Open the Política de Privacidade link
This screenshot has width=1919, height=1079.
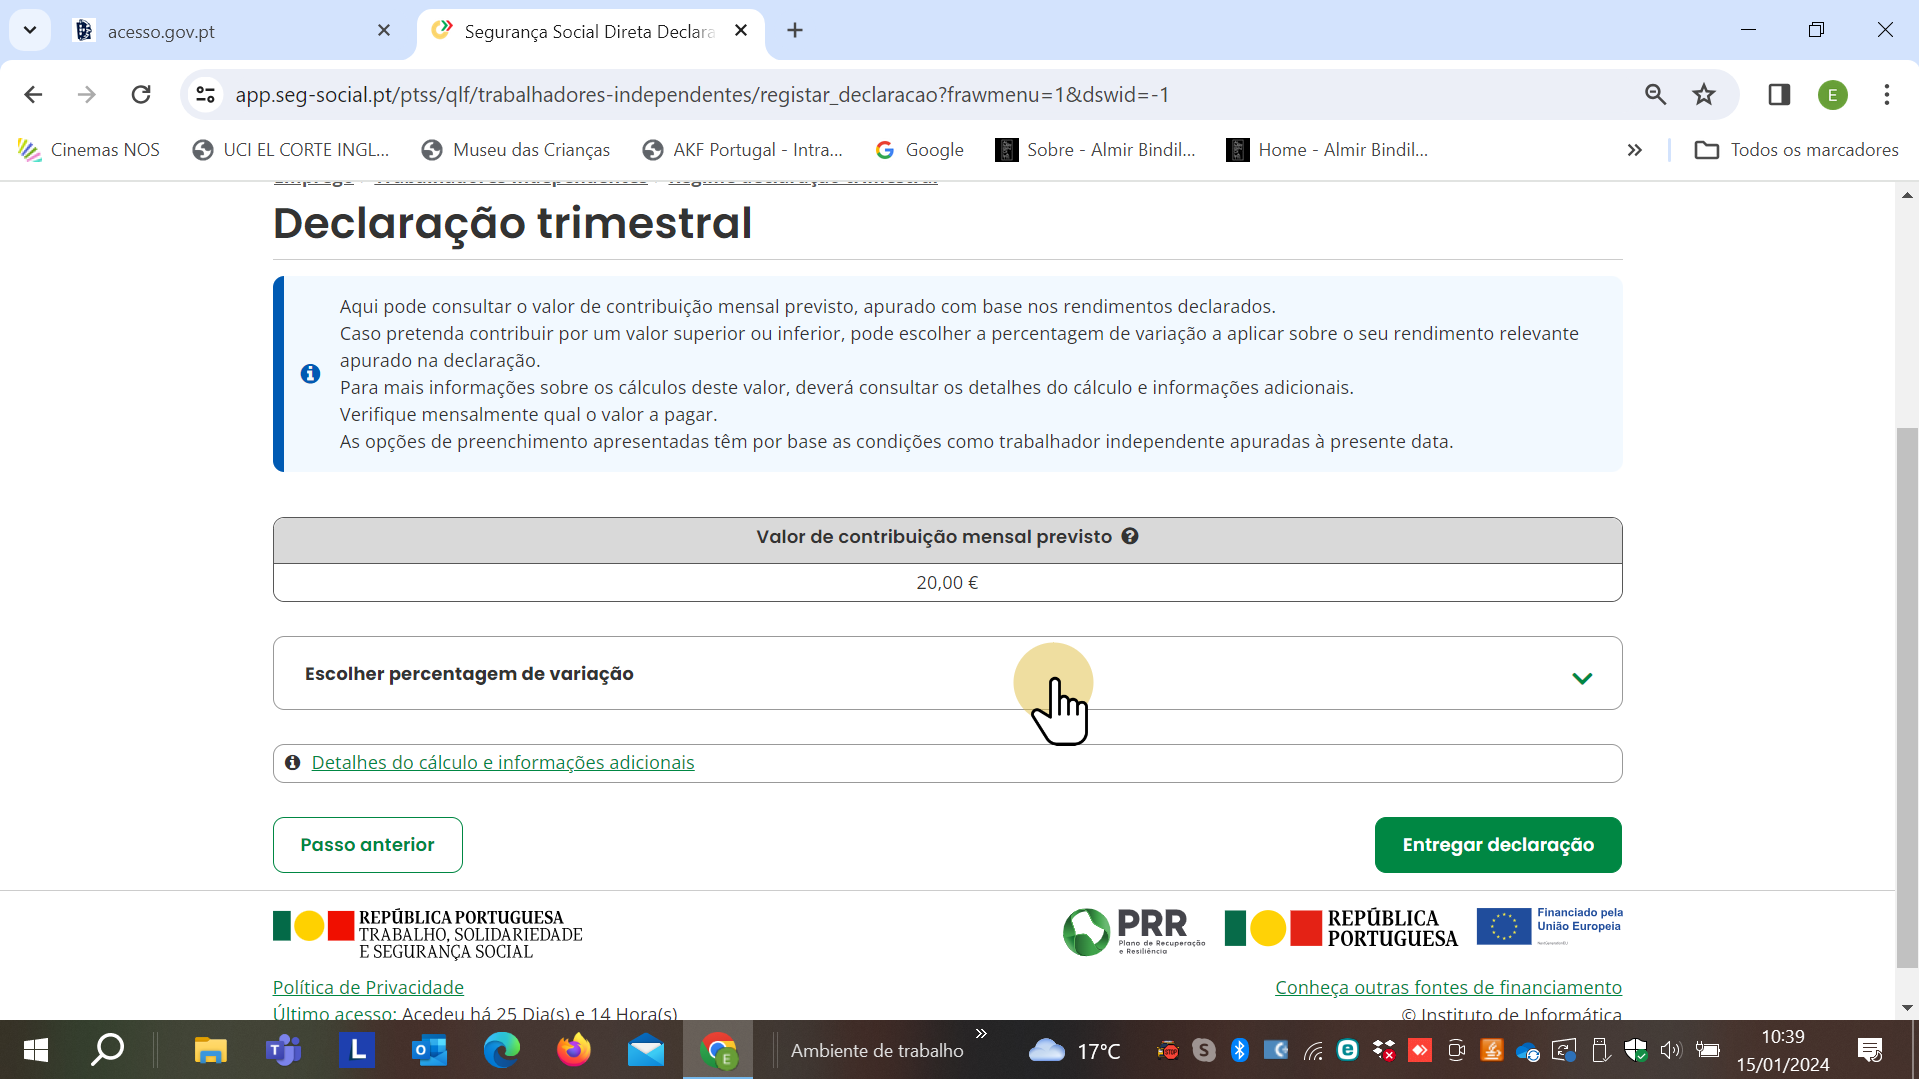coord(368,987)
